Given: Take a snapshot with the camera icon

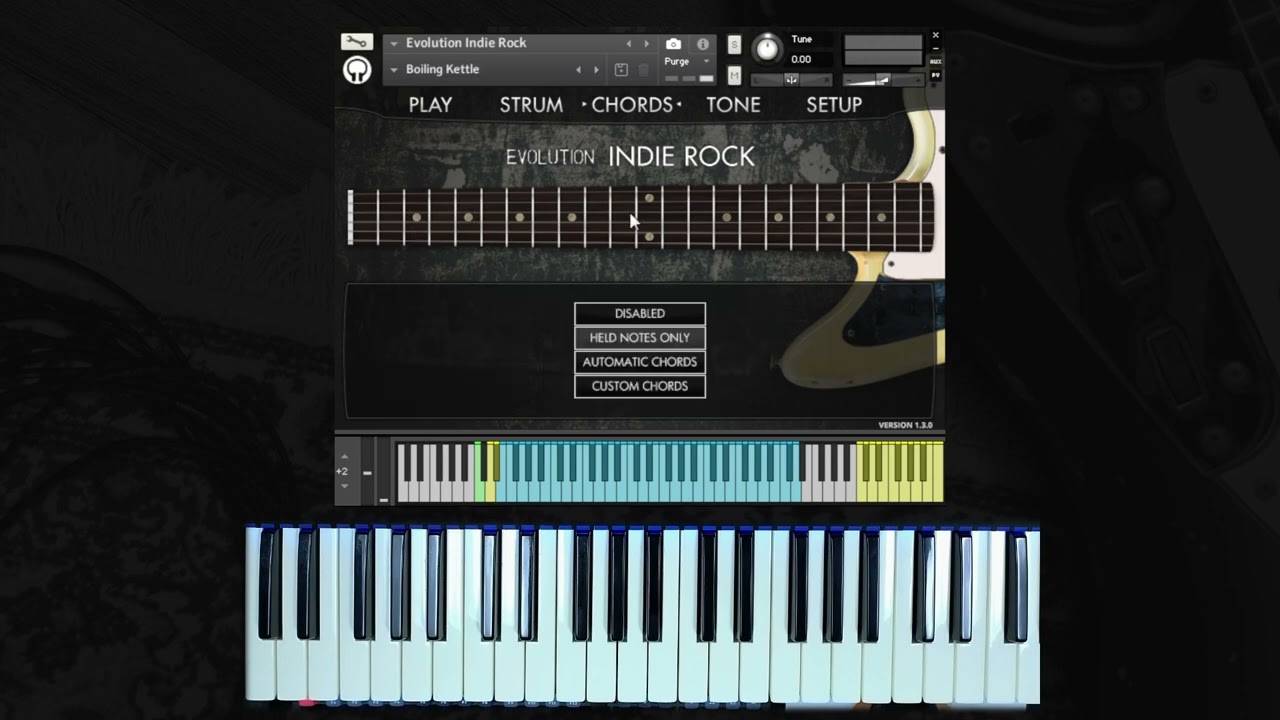Looking at the screenshot, I should pos(673,44).
